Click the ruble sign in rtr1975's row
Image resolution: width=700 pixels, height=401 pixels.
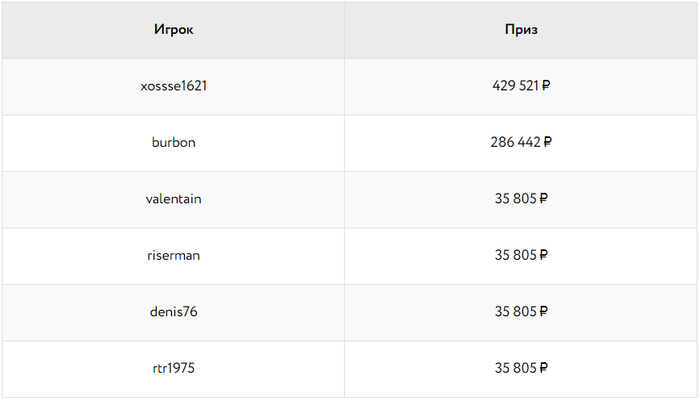[x=544, y=368]
